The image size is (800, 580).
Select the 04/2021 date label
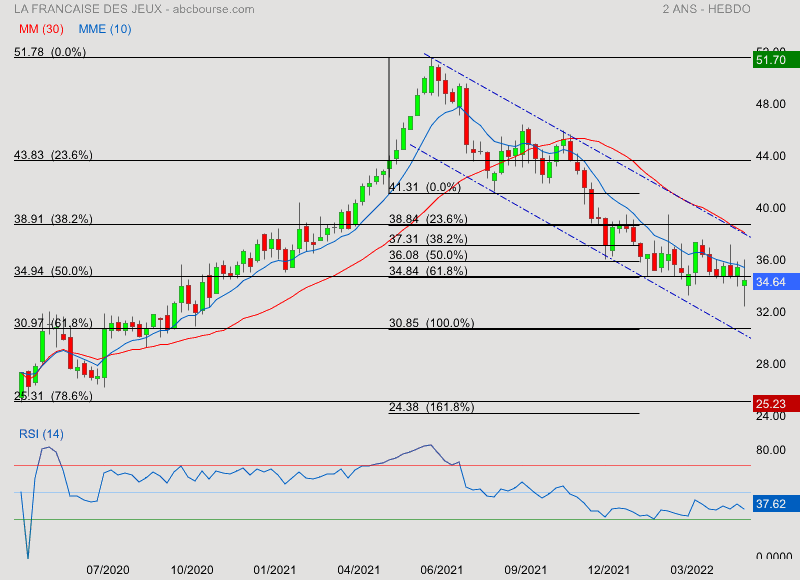[x=359, y=570]
